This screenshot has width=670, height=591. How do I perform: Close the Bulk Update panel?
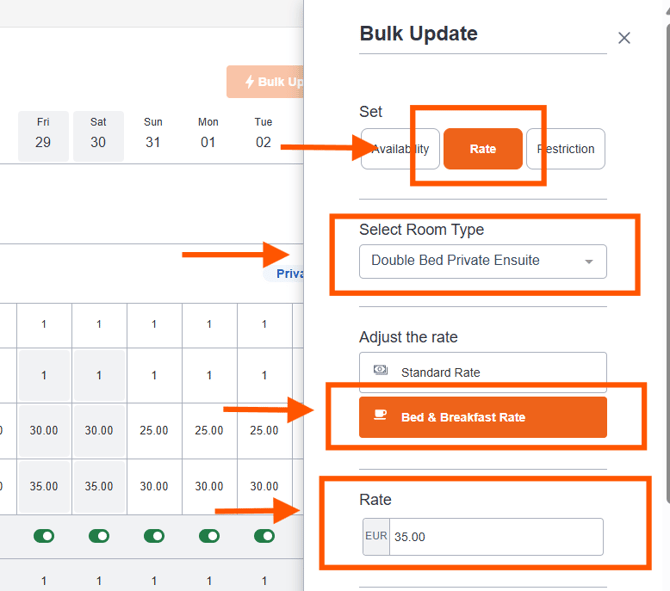(624, 38)
